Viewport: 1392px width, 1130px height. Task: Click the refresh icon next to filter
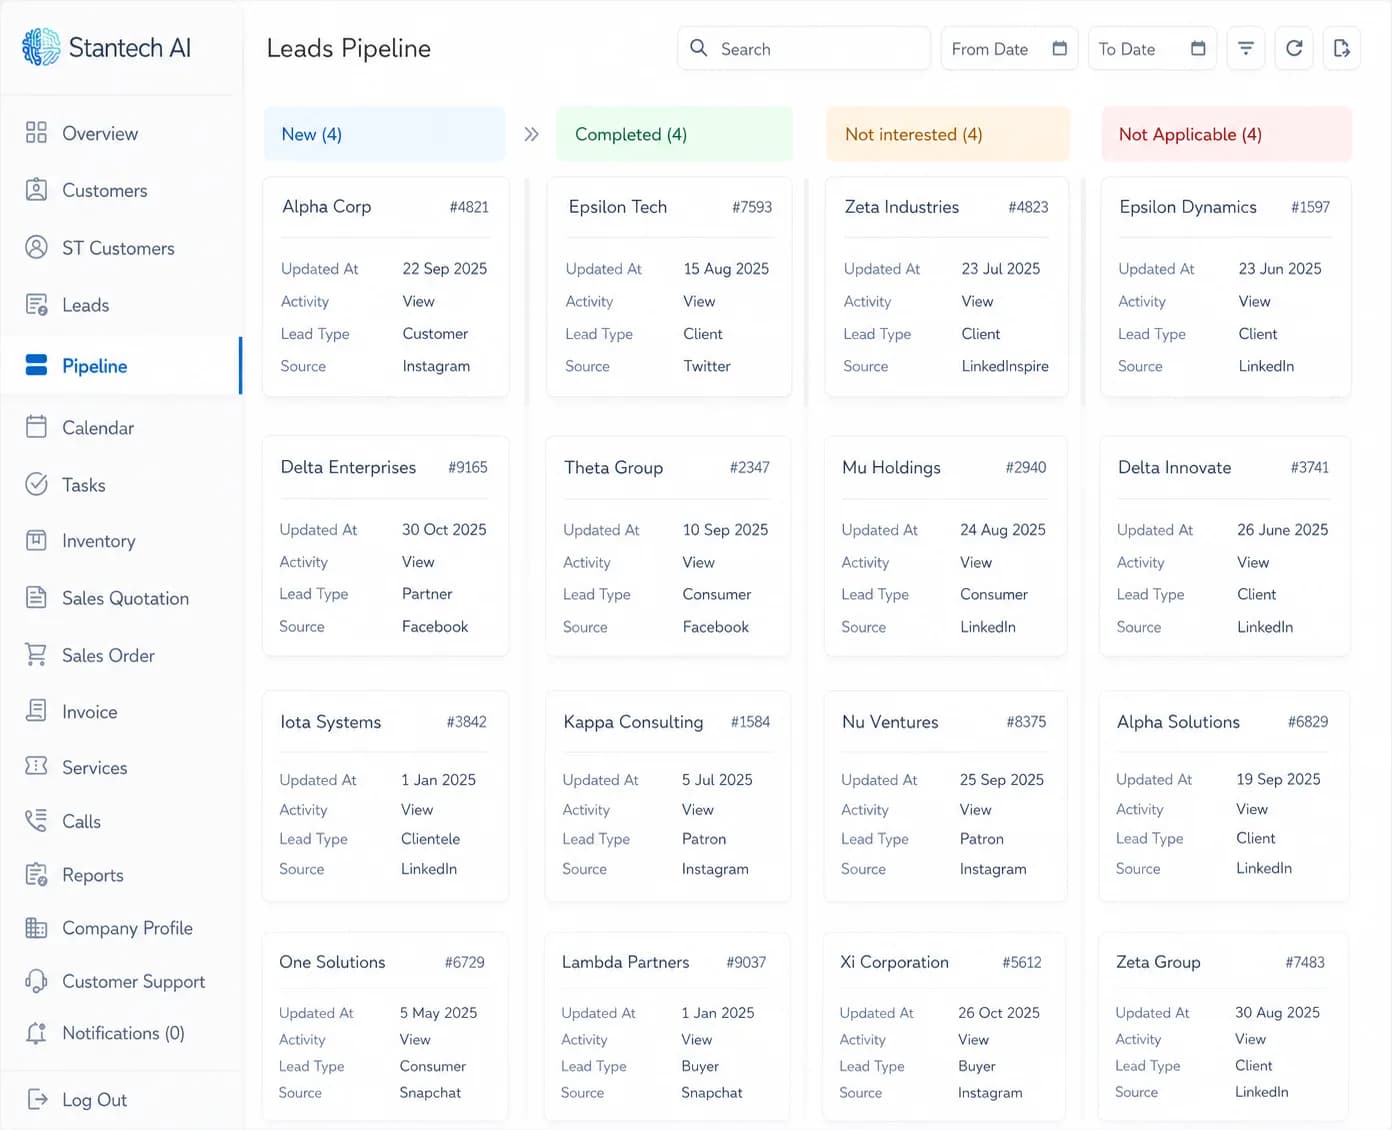point(1294,48)
